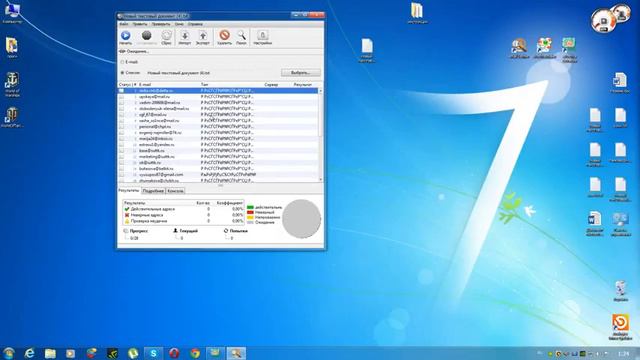Image resolution: width=640 pixels, height=360 pixels.
Task: Click the file name field next to Список
Action: [178, 73]
